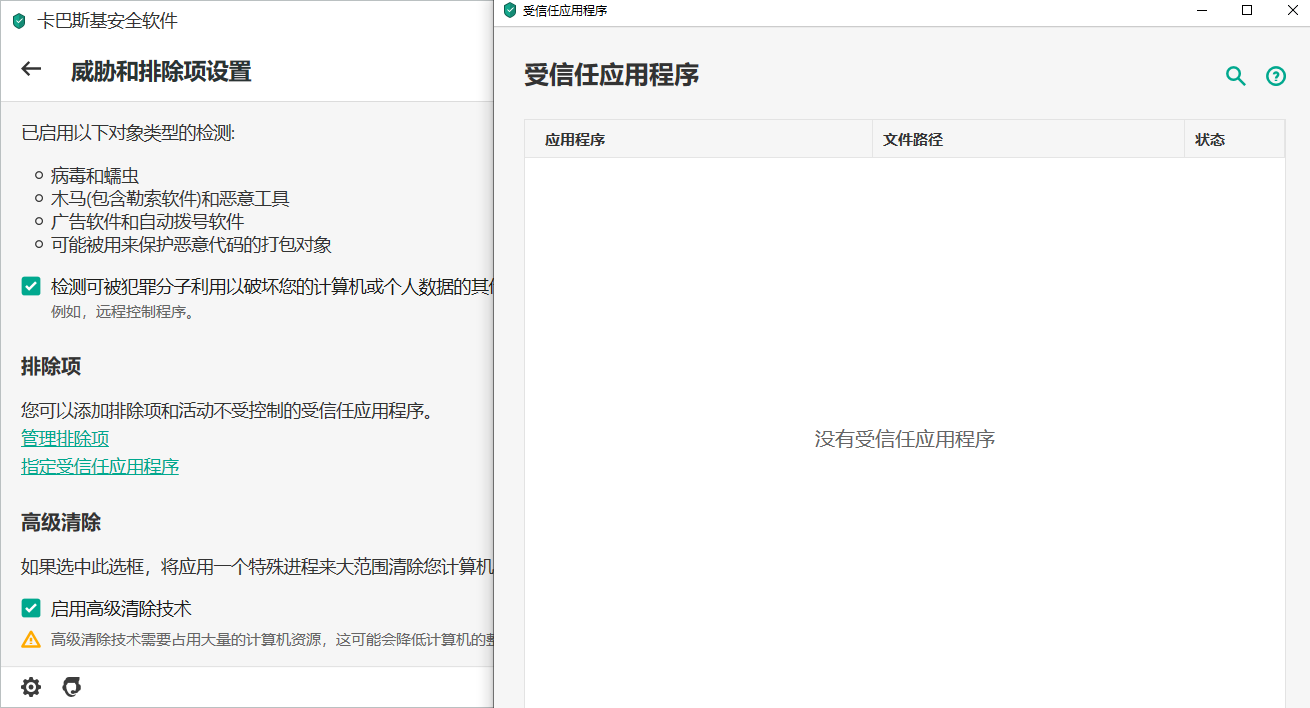Go back using the arrow in settings window
Image resolution: width=1310 pixels, height=708 pixels.
click(31, 69)
